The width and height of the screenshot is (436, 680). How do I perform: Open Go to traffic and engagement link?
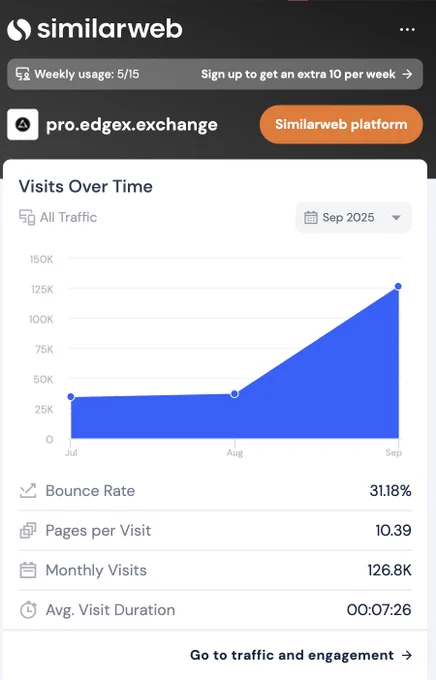coord(301,655)
